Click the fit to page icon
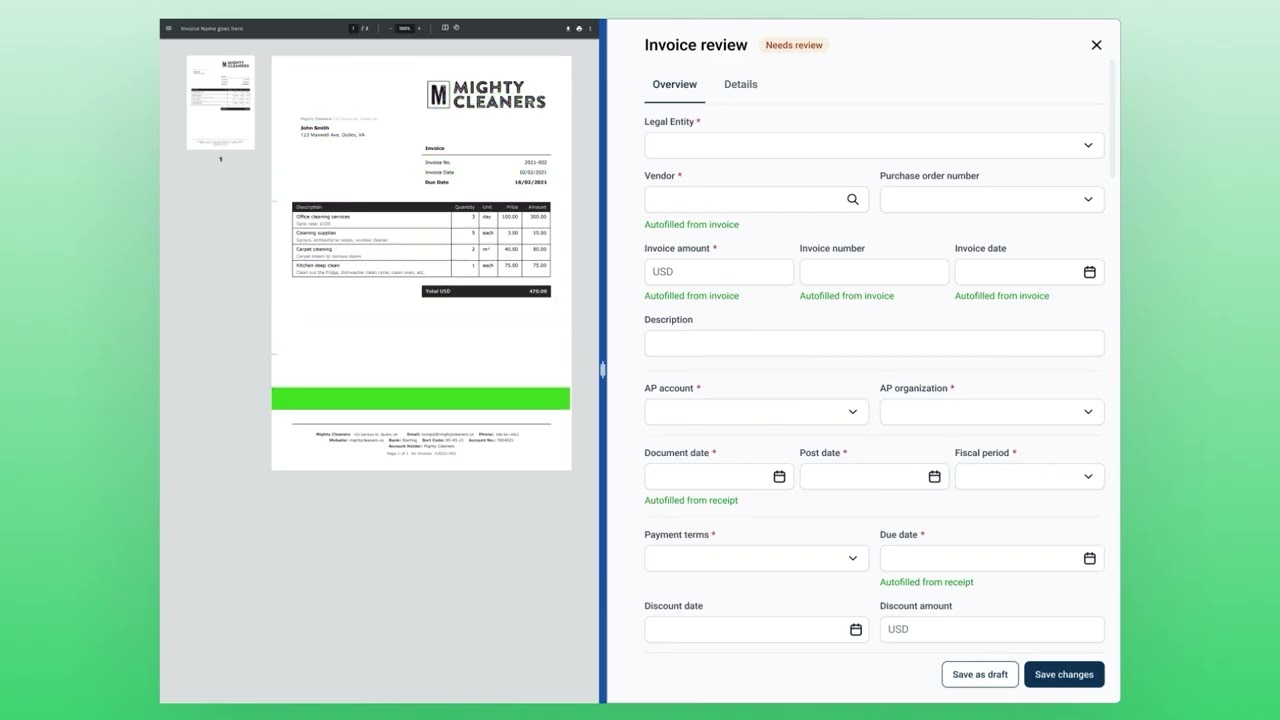Image resolution: width=1280 pixels, height=720 pixels. (445, 28)
